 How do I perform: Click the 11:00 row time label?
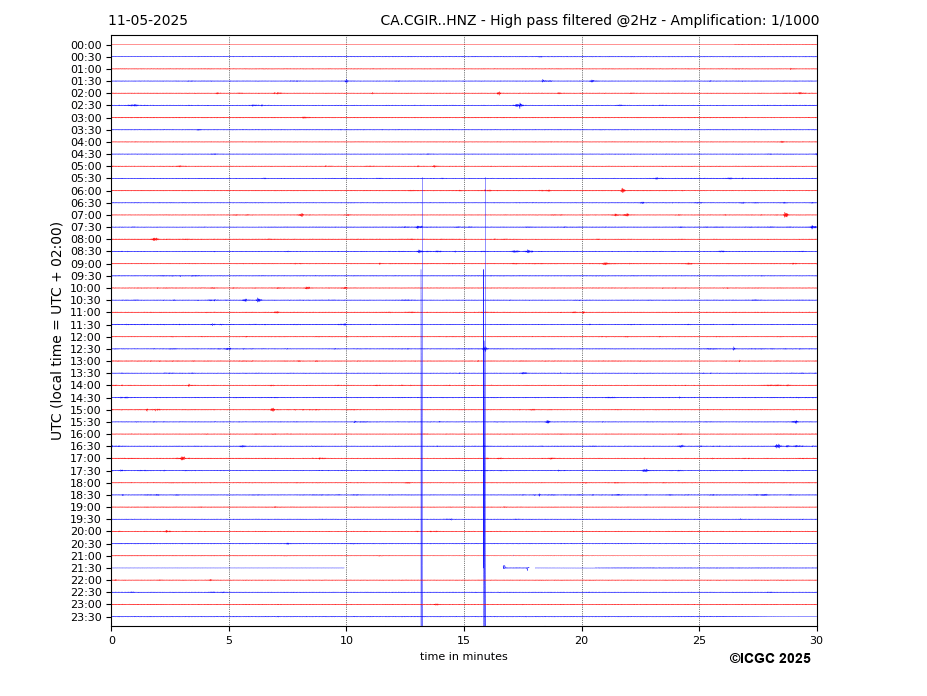tap(86, 313)
